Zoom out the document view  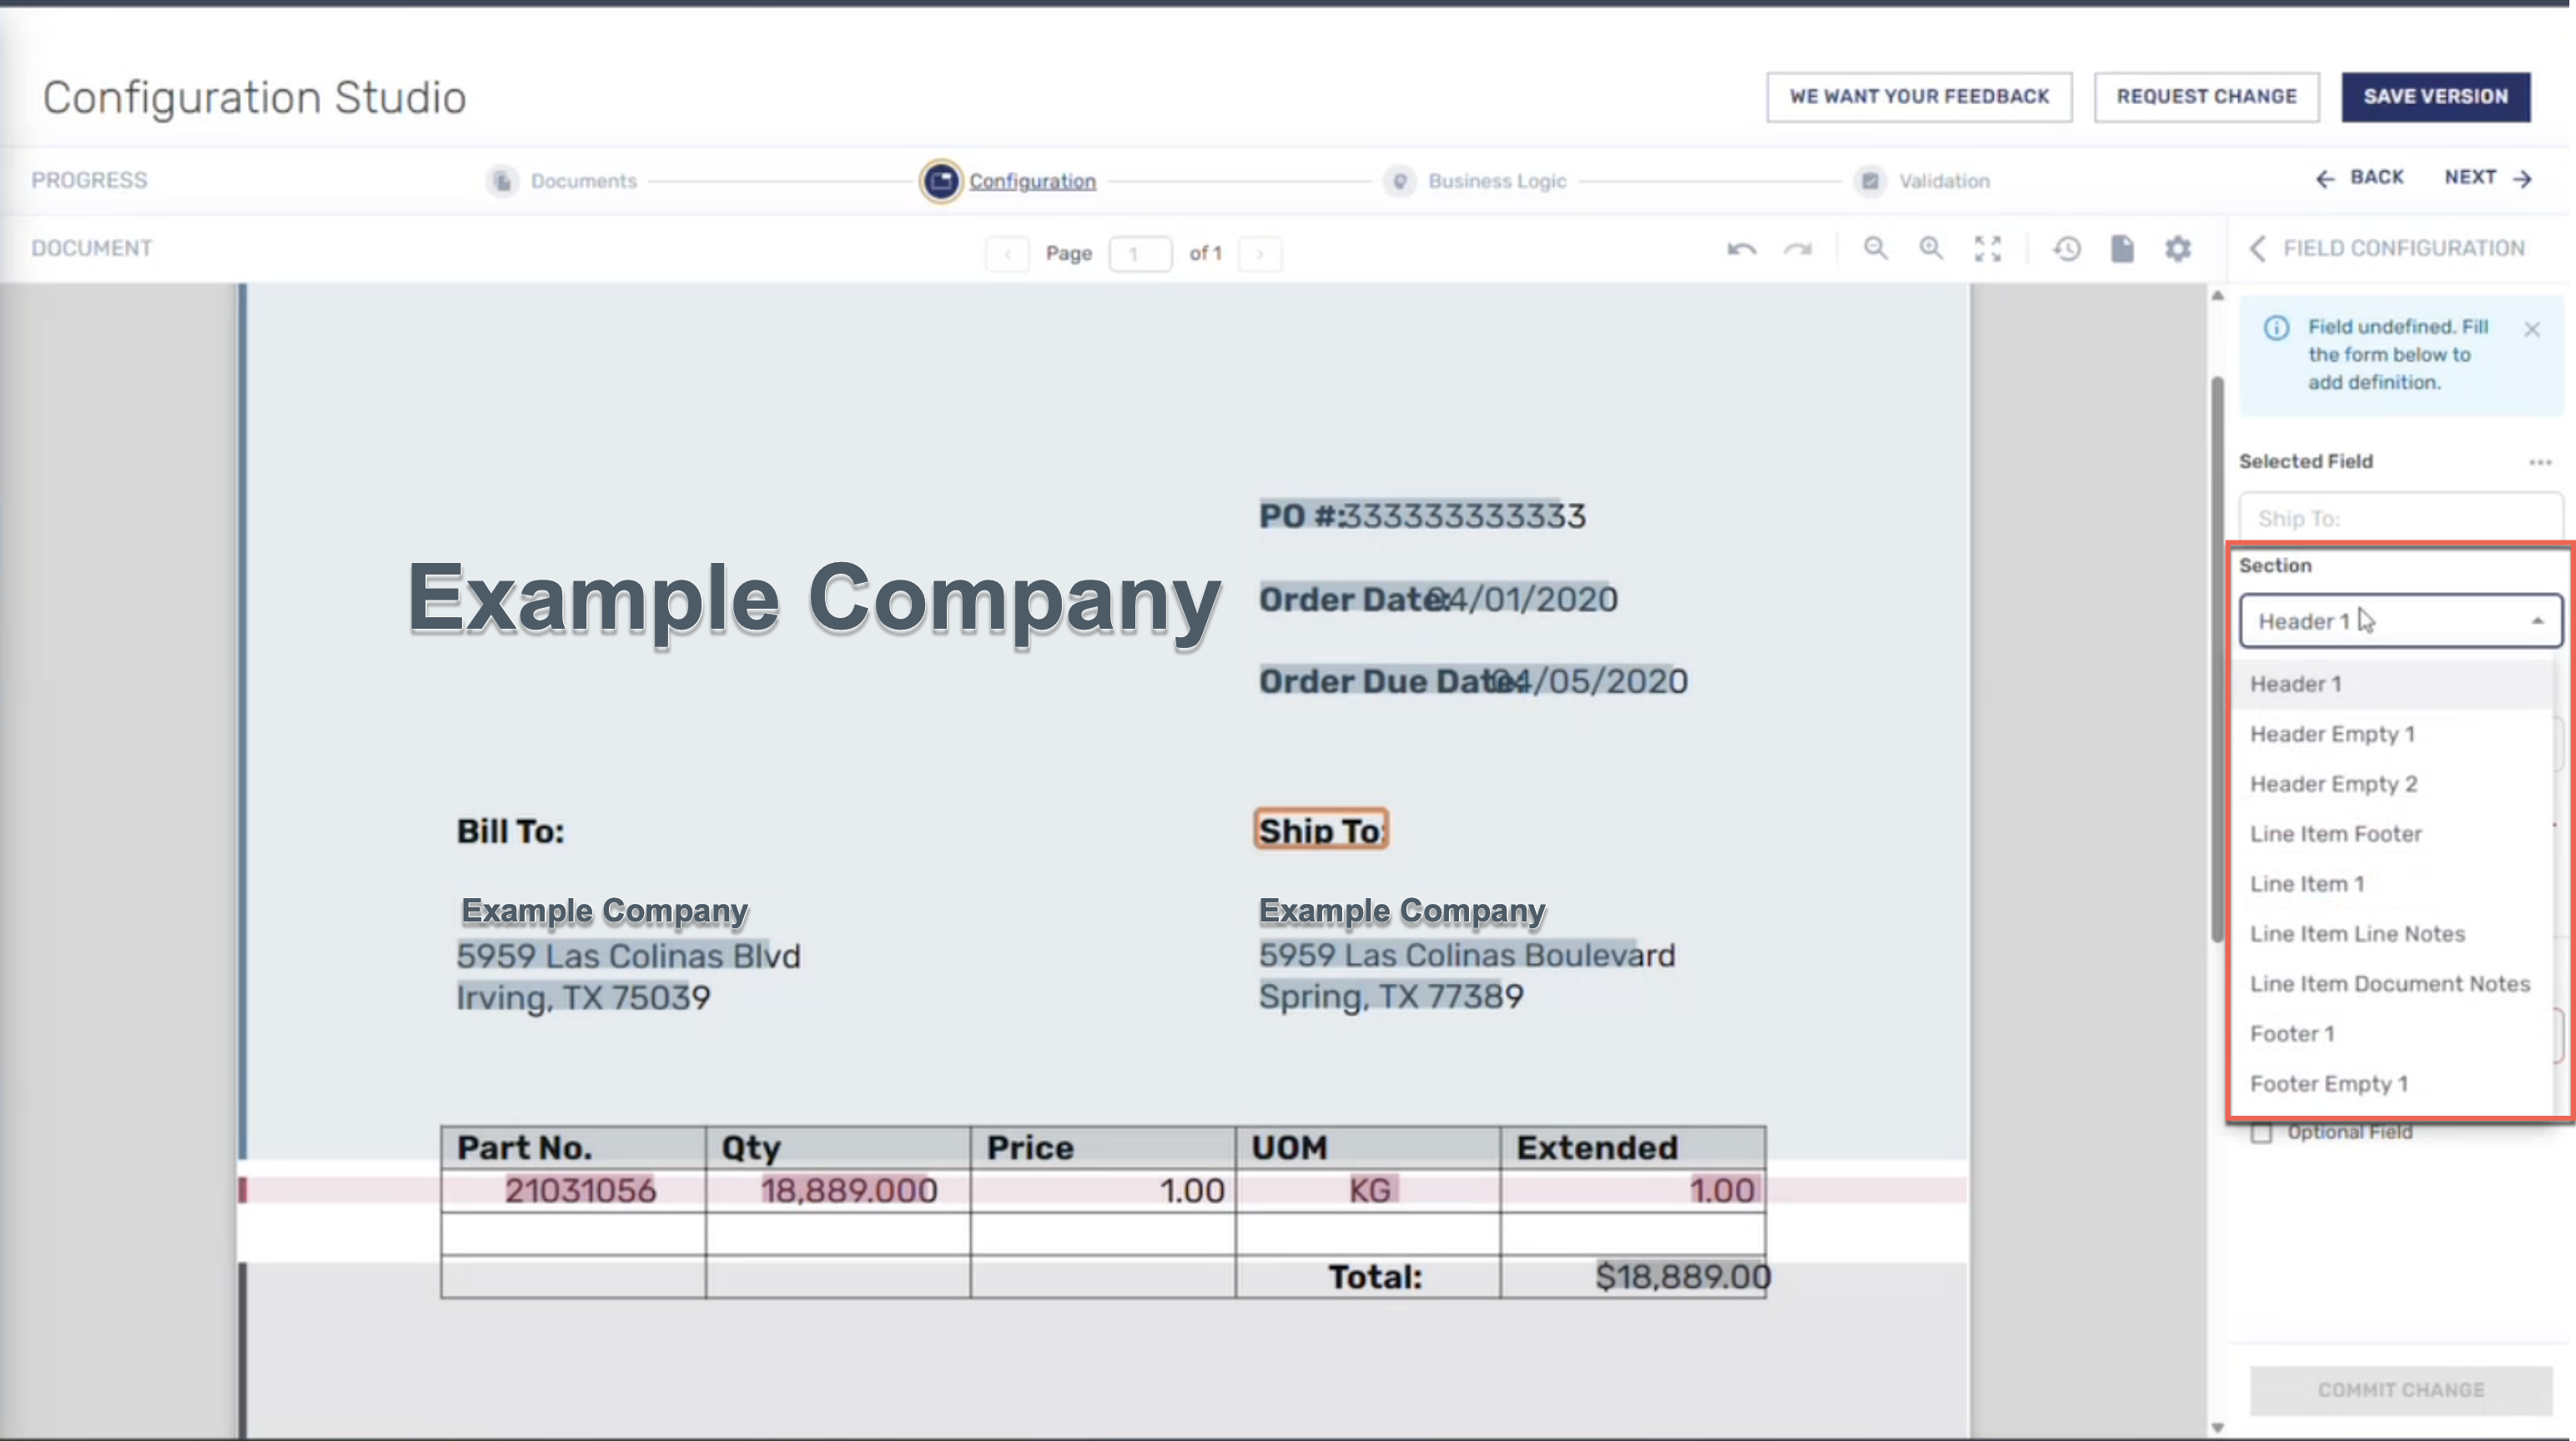(x=1875, y=248)
